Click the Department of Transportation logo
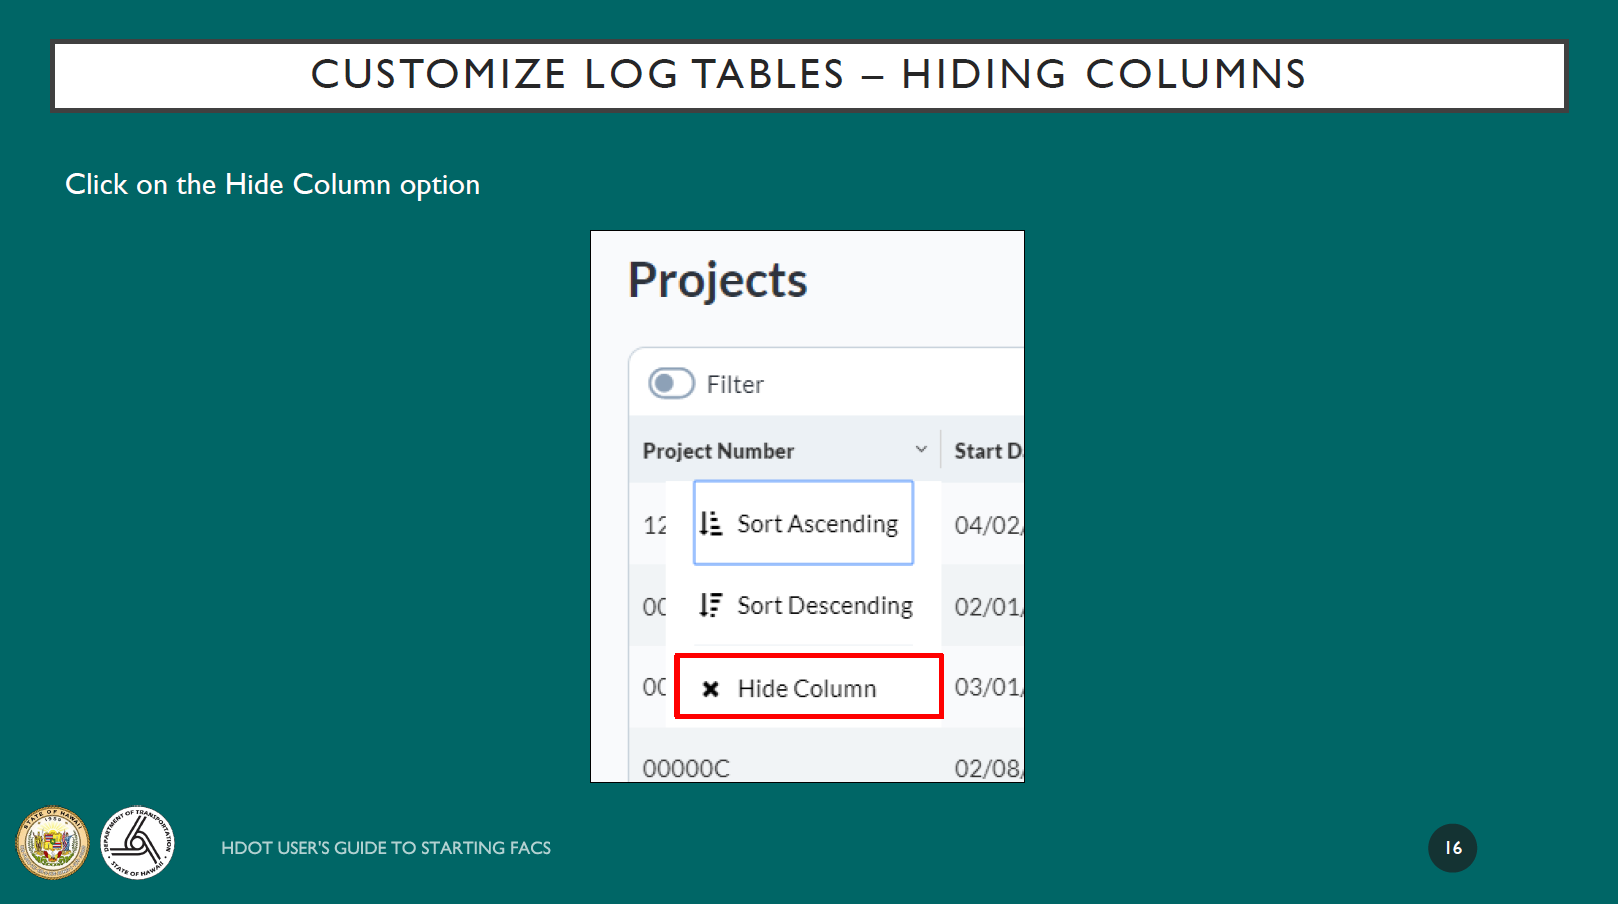This screenshot has height=904, width=1618. [138, 843]
